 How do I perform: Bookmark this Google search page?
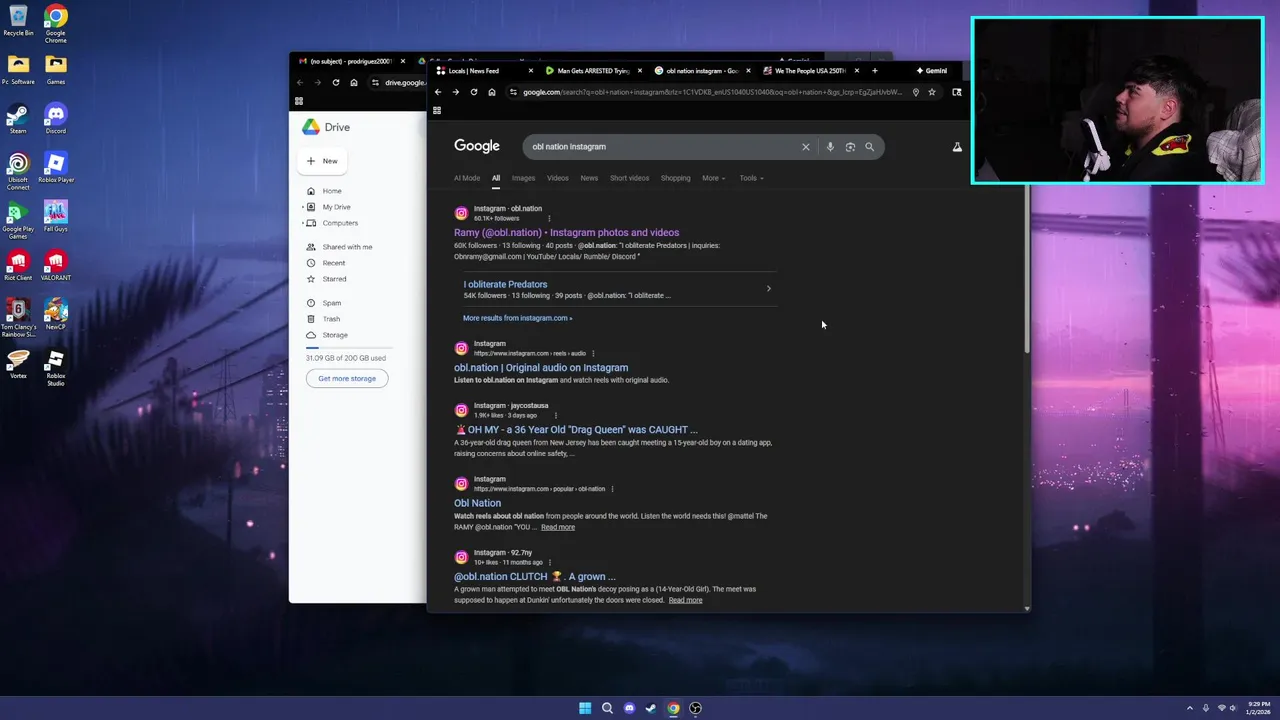click(932, 92)
